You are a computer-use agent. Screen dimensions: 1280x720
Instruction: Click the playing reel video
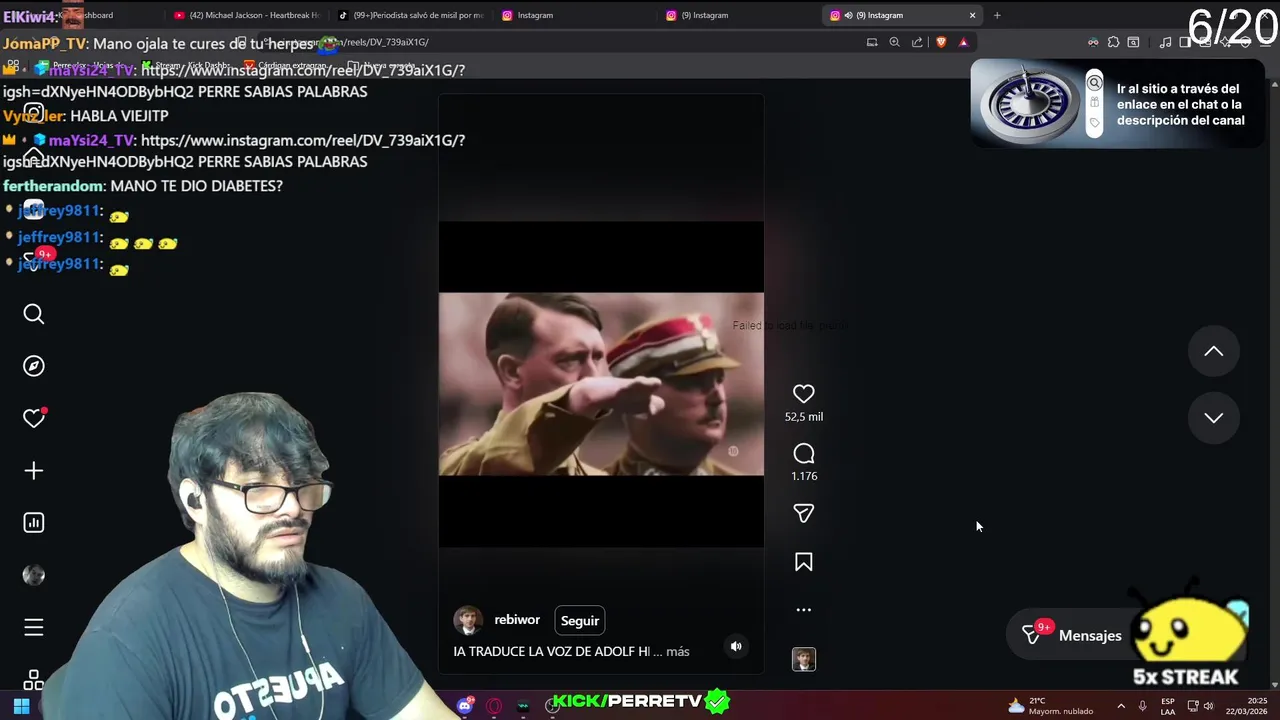(x=601, y=384)
